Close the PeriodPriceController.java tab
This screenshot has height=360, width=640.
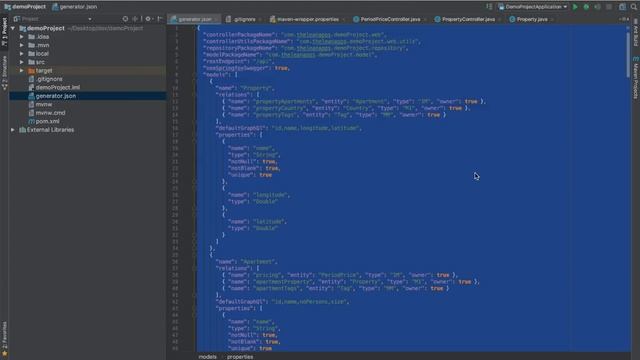point(425,19)
